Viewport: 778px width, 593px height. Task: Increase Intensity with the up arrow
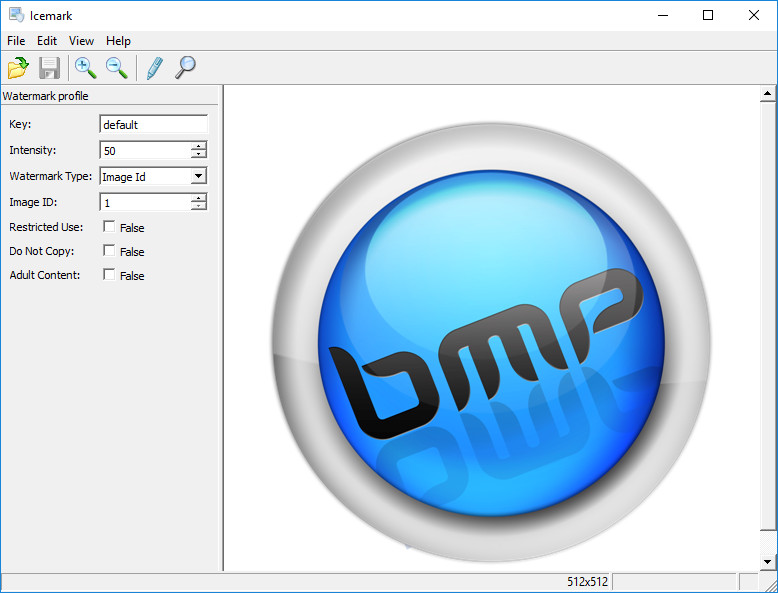coord(198,146)
